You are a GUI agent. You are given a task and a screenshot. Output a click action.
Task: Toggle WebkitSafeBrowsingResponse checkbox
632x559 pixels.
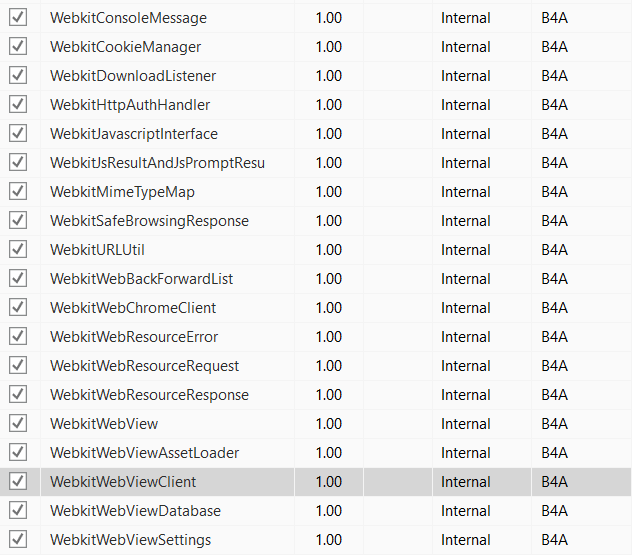[18, 220]
